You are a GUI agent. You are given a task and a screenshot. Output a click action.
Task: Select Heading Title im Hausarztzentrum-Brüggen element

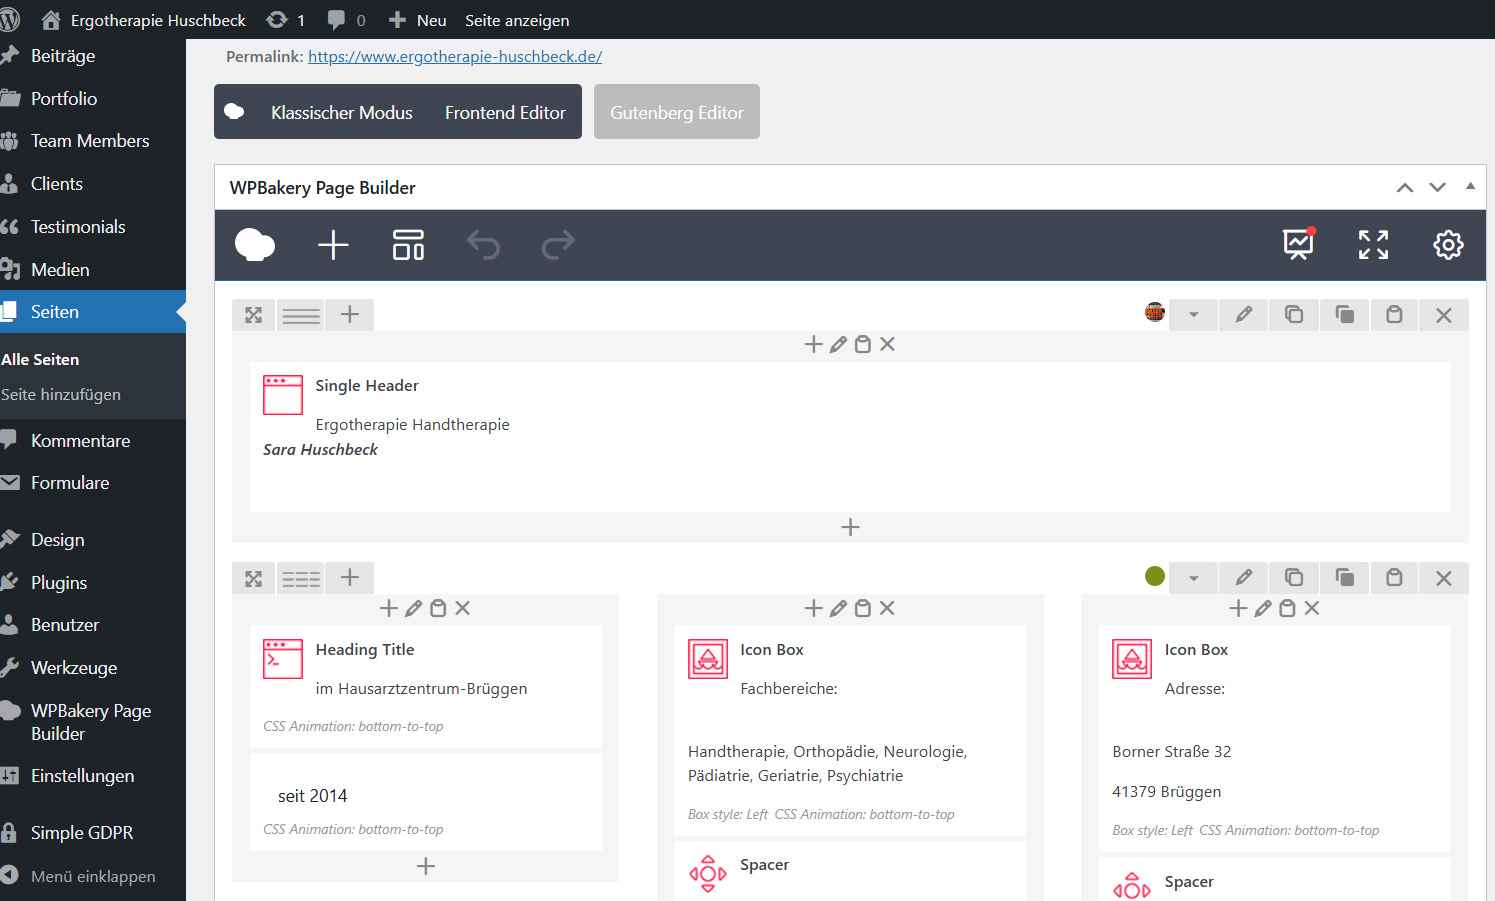426,686
